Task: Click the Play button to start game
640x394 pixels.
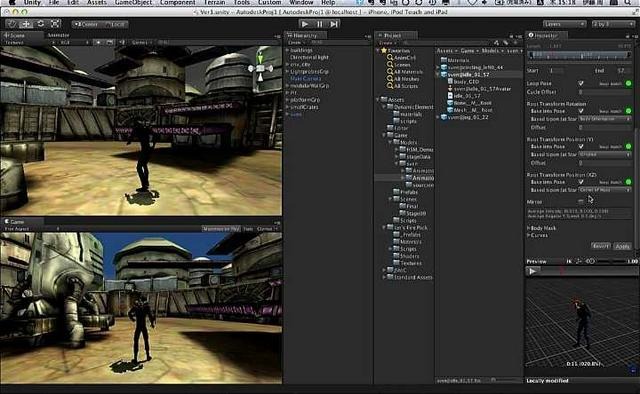Action: pyautogui.click(x=305, y=24)
